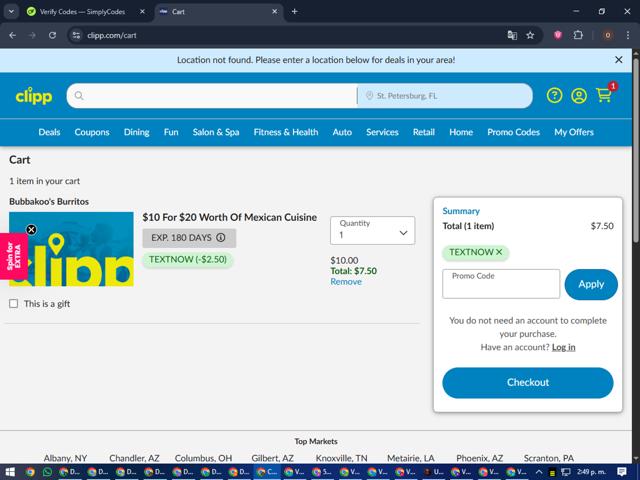This screenshot has height=480, width=640.
Task: Click the location pin icon
Action: 369,96
